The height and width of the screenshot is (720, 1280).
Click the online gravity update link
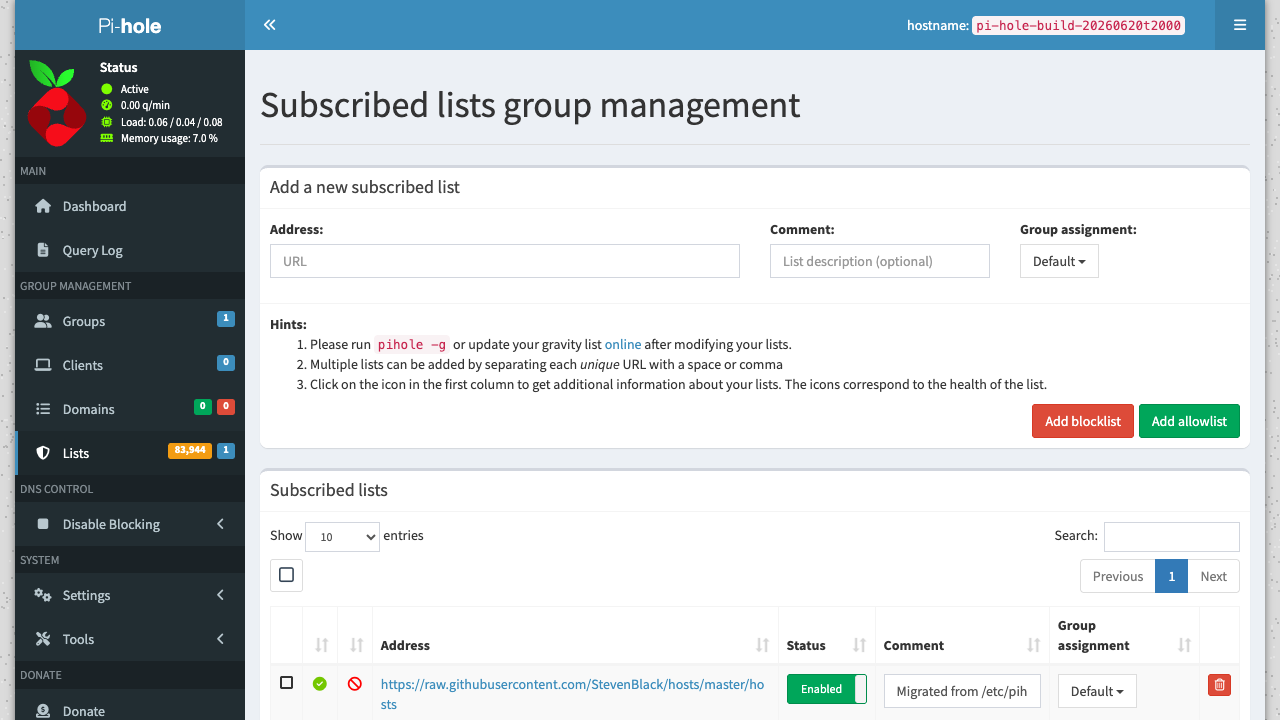(x=623, y=344)
